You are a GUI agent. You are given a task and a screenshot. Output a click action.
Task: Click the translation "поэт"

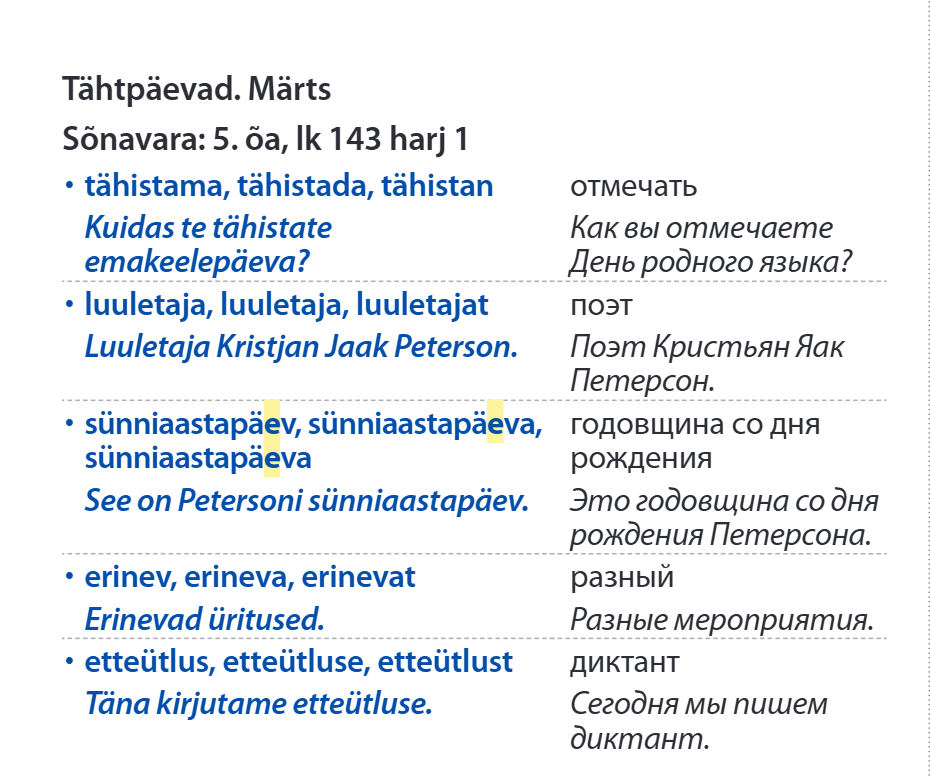(601, 304)
